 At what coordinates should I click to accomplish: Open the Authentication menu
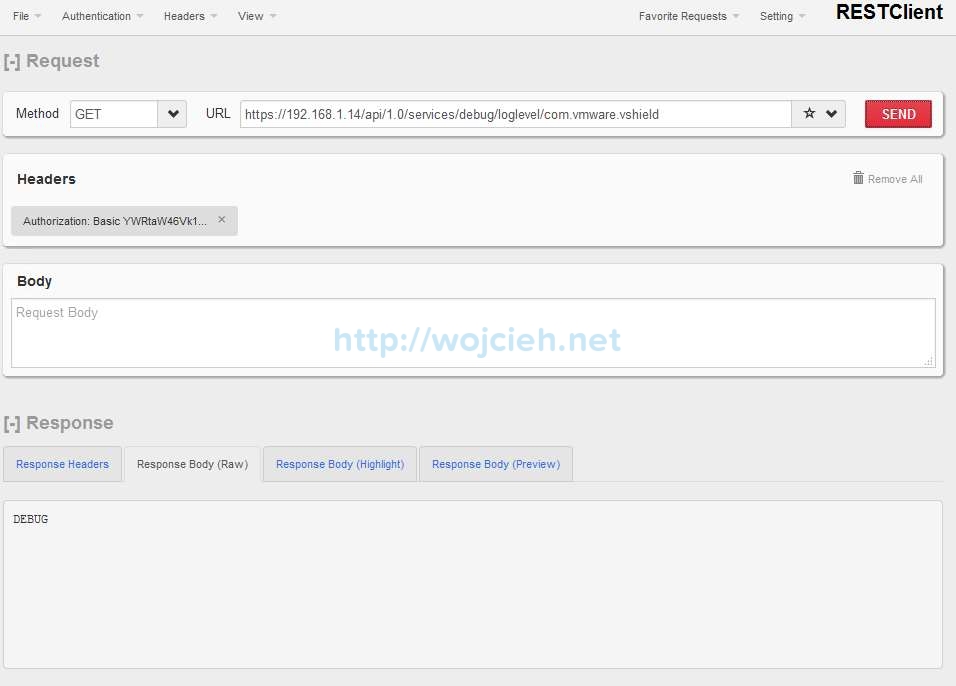pyautogui.click(x=102, y=16)
